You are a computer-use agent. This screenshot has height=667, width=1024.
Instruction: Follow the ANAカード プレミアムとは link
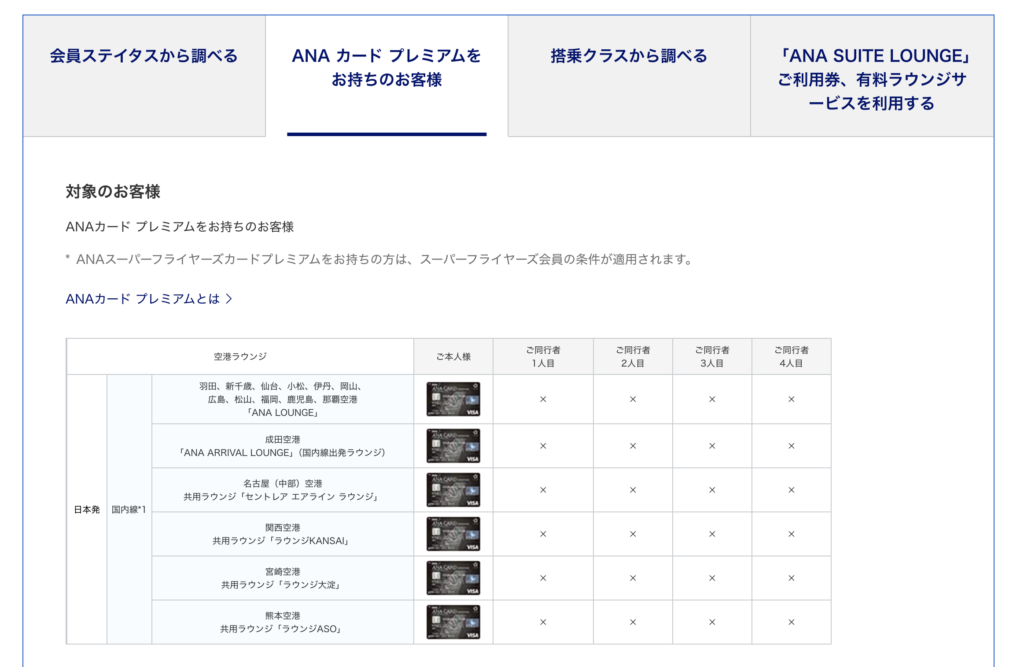[142, 298]
